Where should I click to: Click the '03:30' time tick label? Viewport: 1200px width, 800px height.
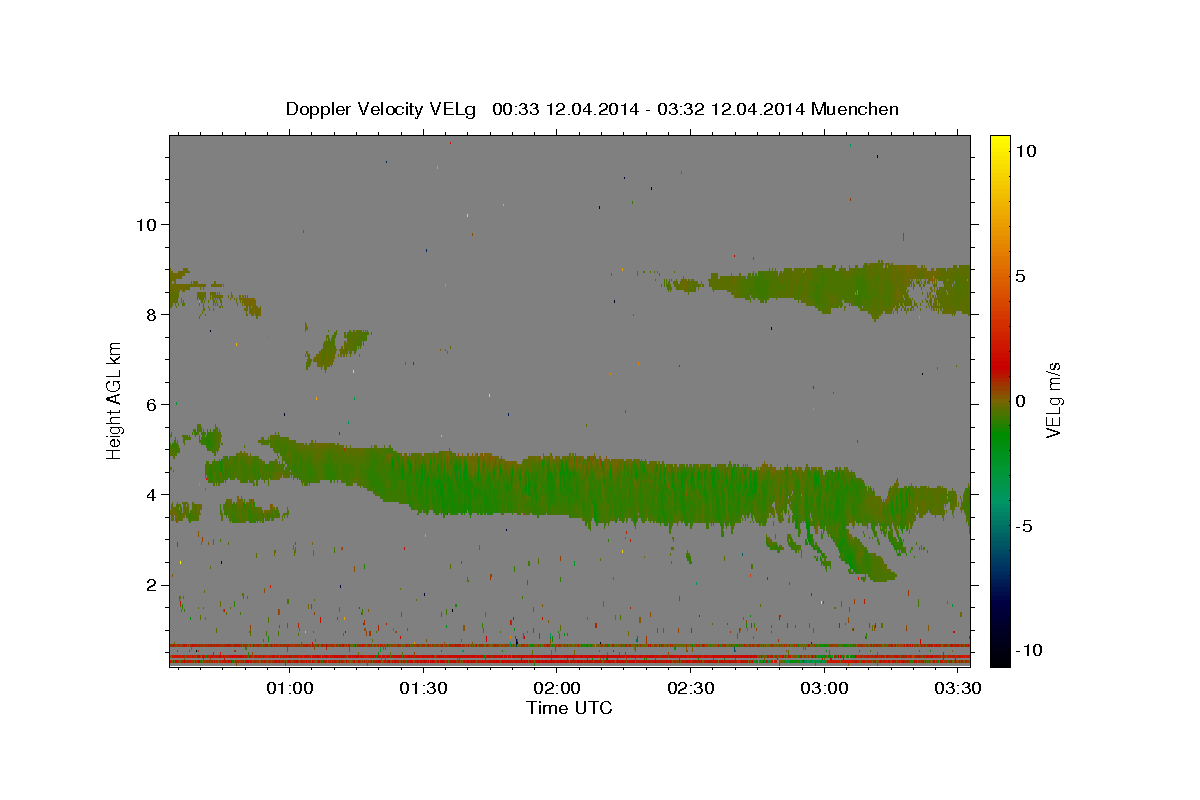(957, 689)
